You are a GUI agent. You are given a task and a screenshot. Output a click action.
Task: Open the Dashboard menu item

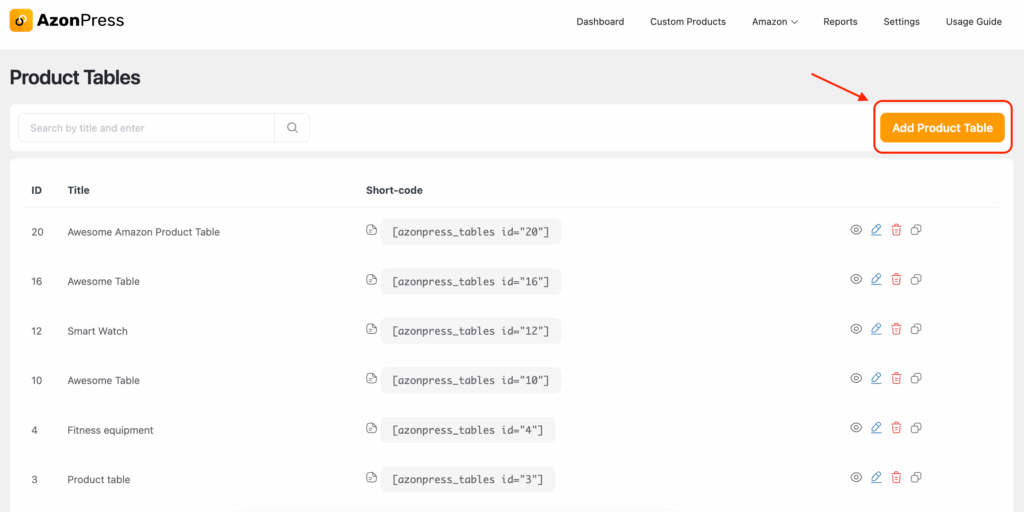tap(600, 22)
